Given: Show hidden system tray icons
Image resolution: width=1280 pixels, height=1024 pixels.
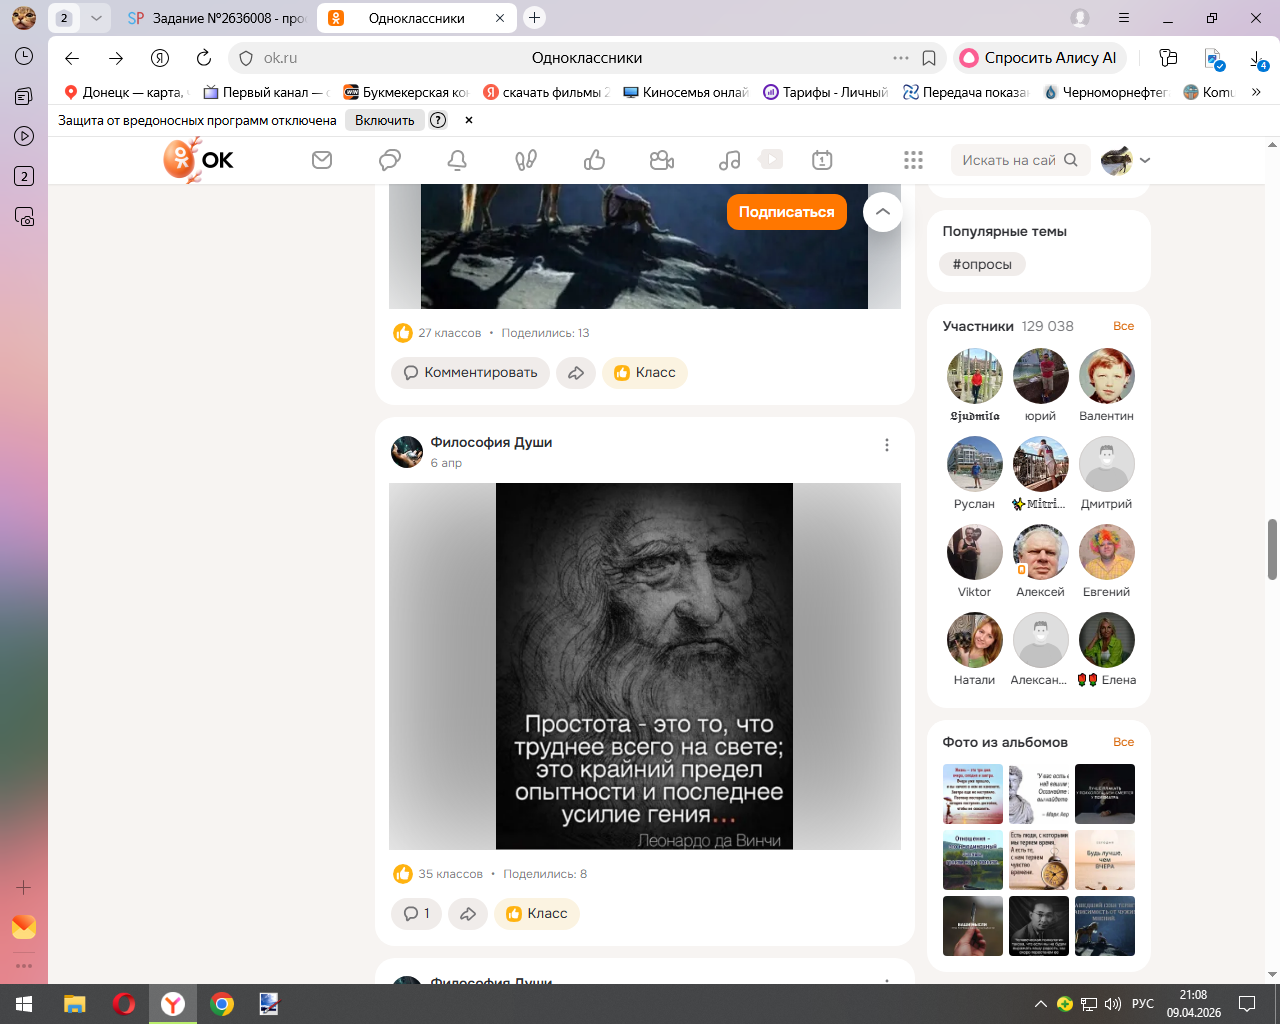Looking at the screenshot, I should coord(1041,1004).
